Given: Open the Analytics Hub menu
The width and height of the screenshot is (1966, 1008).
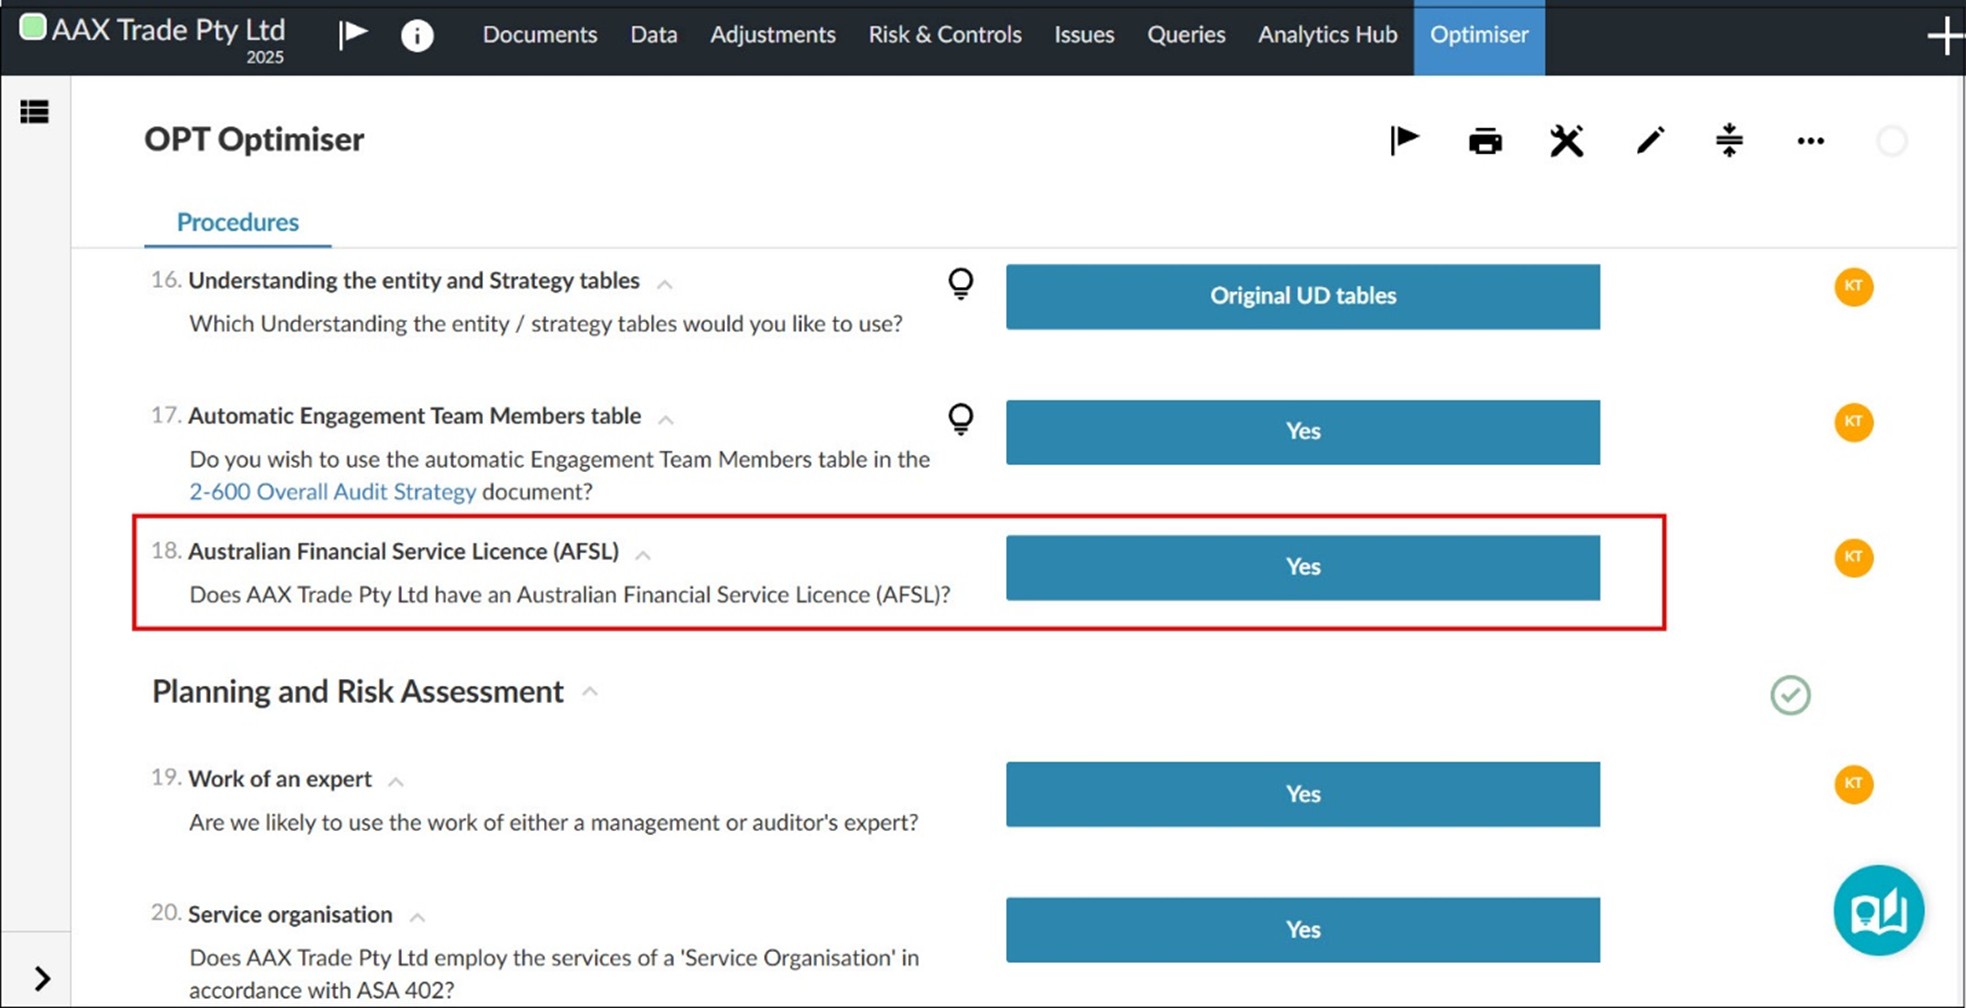Looking at the screenshot, I should (1327, 35).
